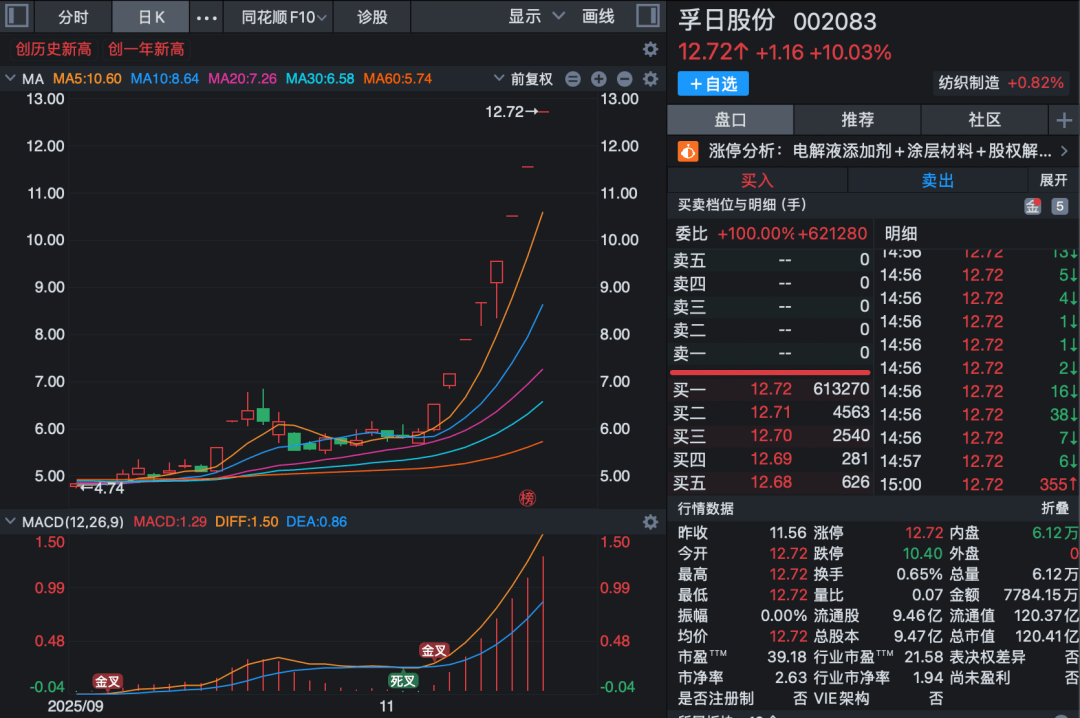Zoom in chart with plus circle
This screenshot has width=1080, height=718.
(599, 79)
